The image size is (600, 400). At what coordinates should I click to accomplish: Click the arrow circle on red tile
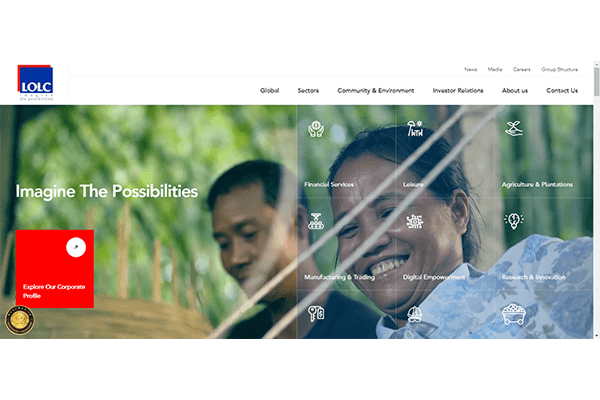pos(76,247)
